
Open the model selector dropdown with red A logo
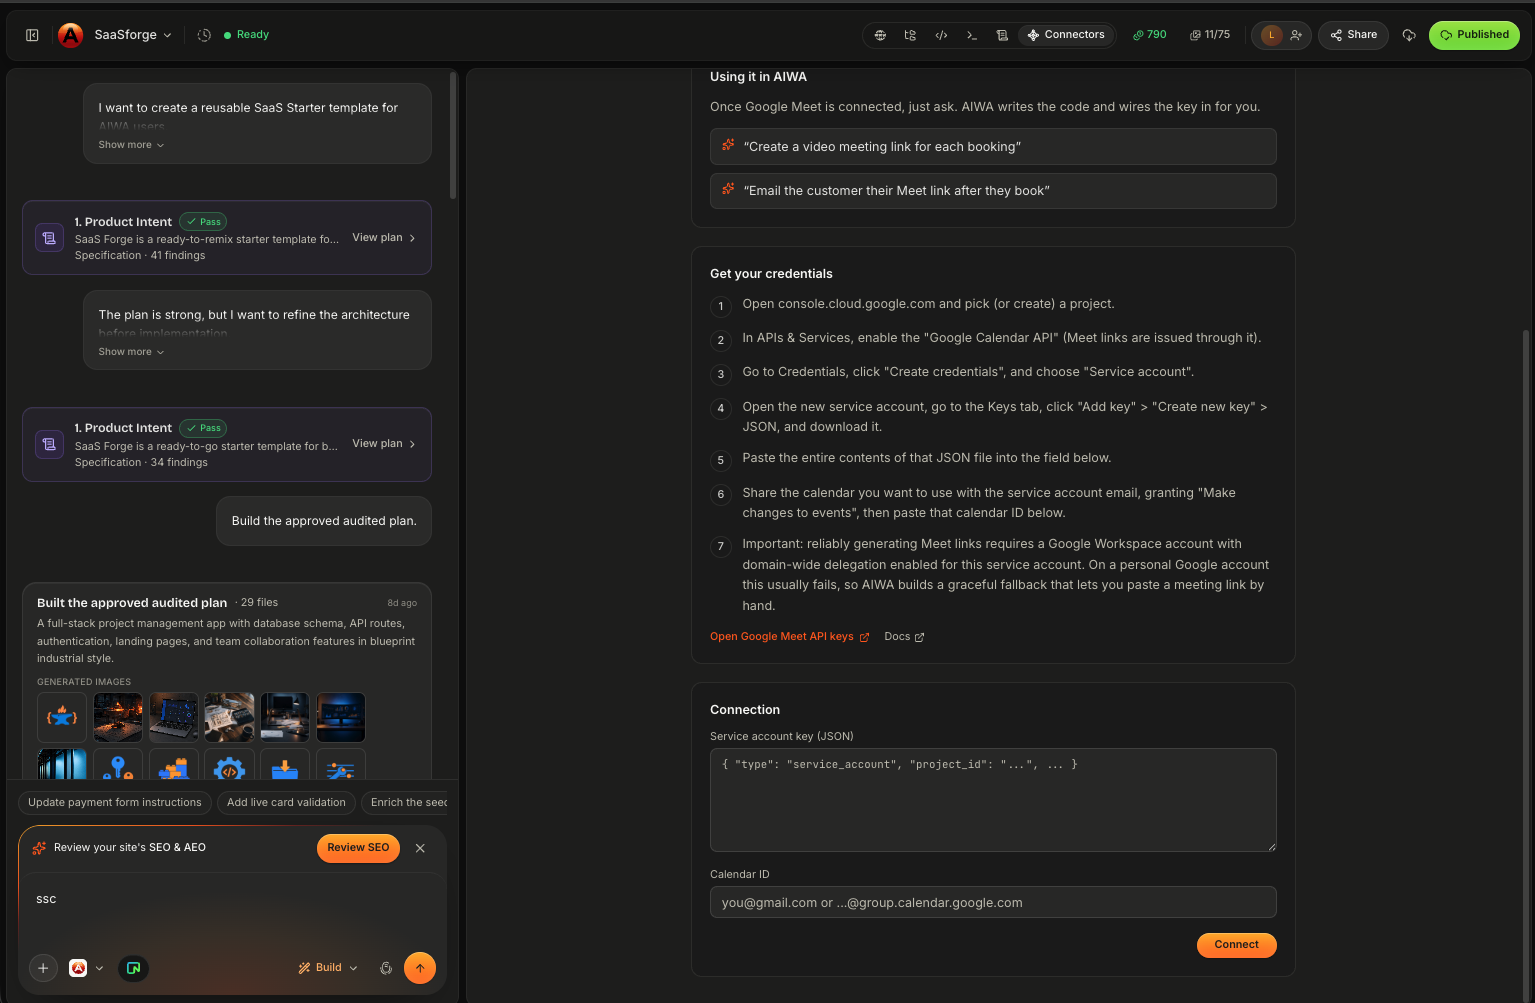click(86, 968)
